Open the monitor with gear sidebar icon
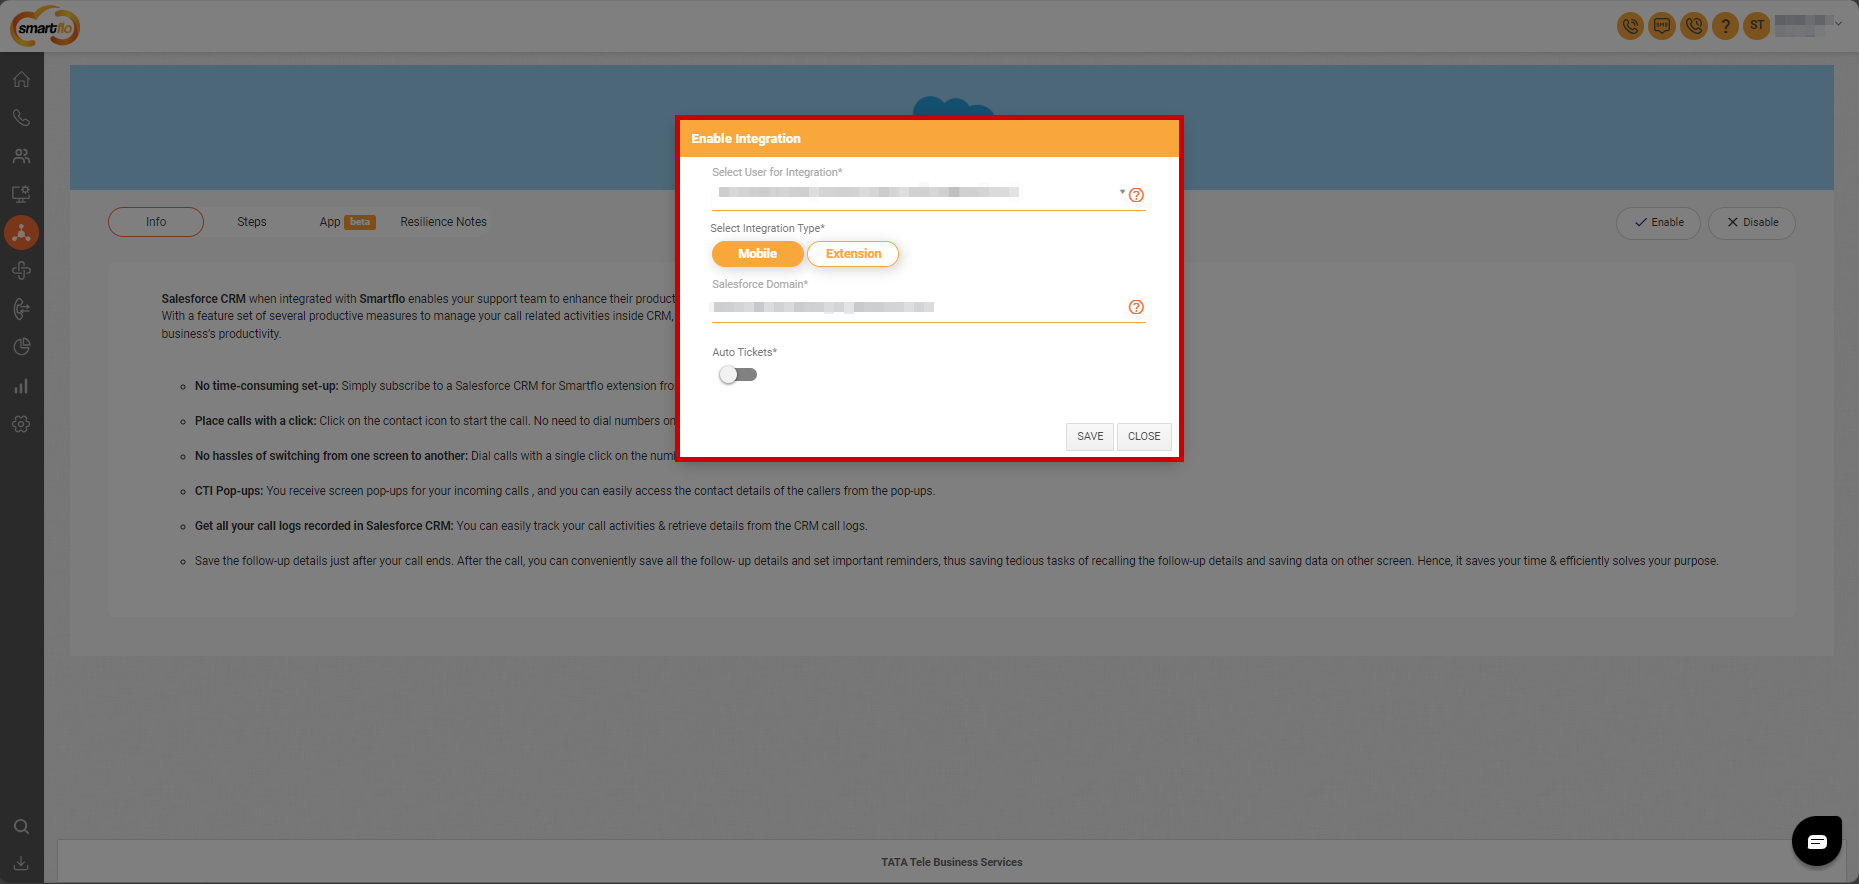The height and width of the screenshot is (884, 1859). click(21, 194)
